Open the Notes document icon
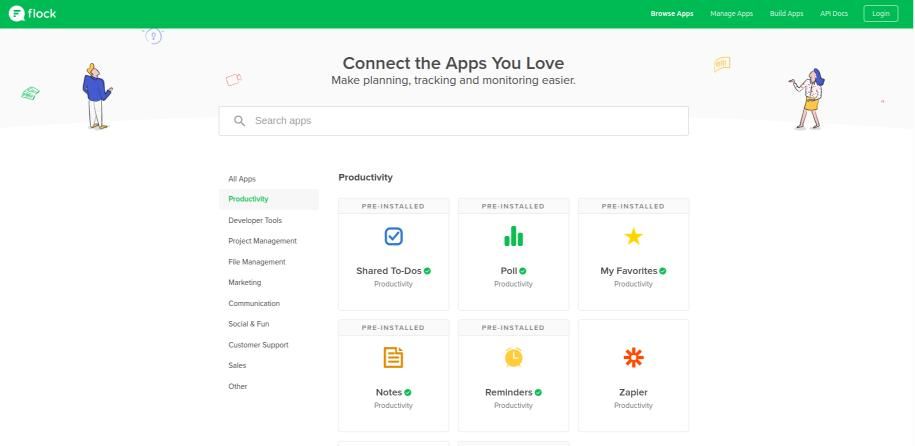 coord(393,357)
